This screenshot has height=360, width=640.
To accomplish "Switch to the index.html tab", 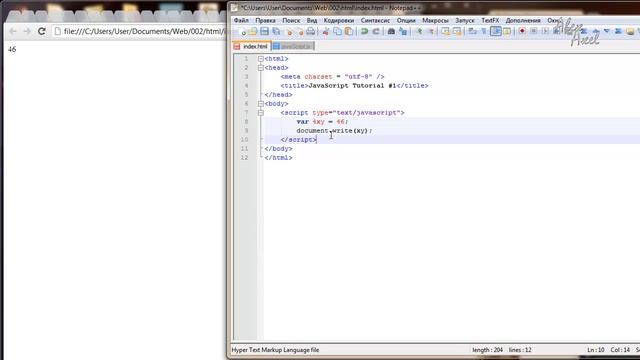I will (251, 47).
